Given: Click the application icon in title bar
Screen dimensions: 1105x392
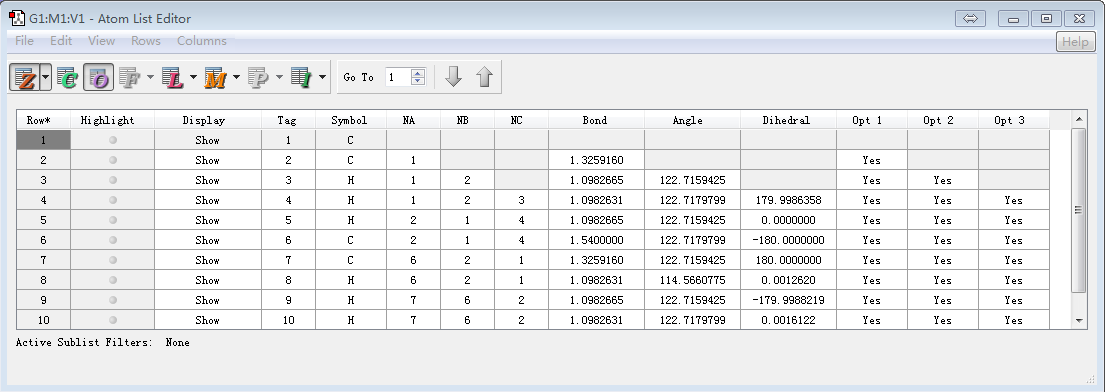Looking at the screenshot, I should (18, 18).
